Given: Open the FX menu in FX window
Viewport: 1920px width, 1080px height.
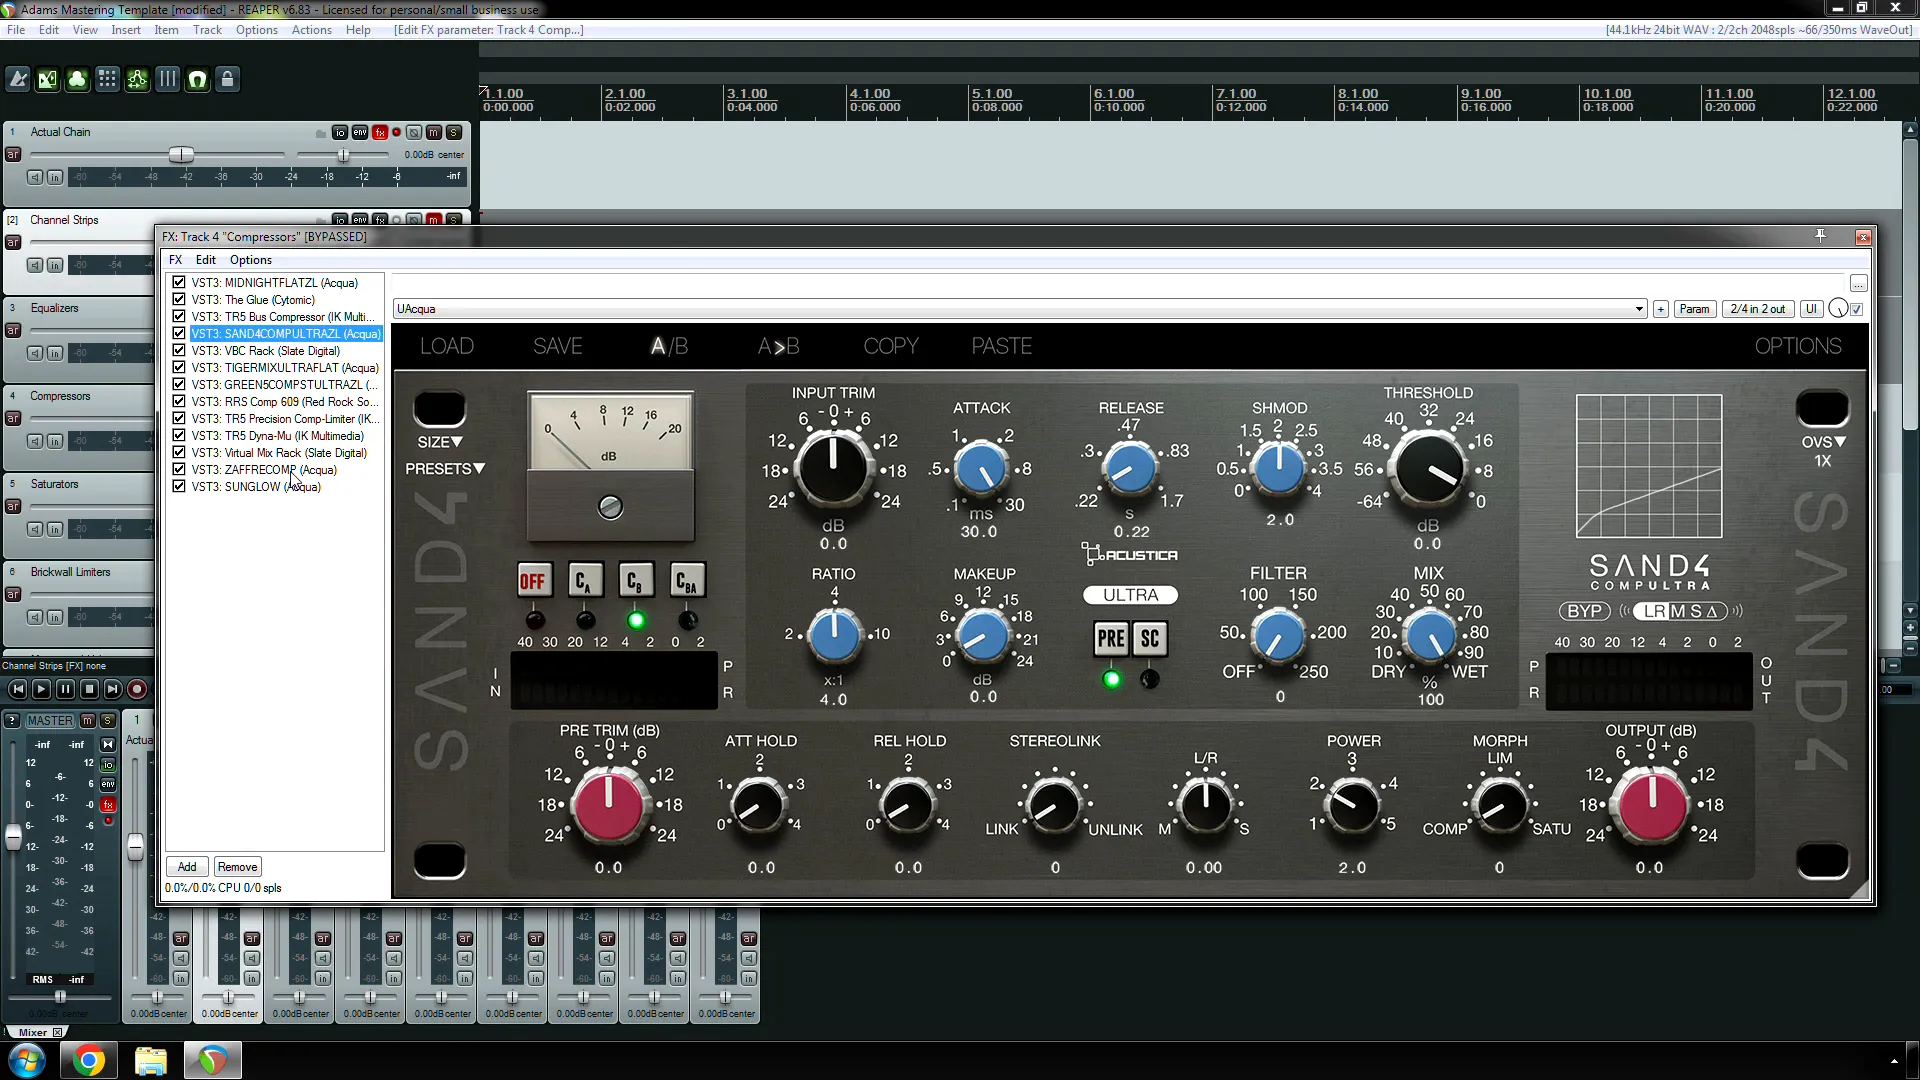Looking at the screenshot, I should point(176,260).
